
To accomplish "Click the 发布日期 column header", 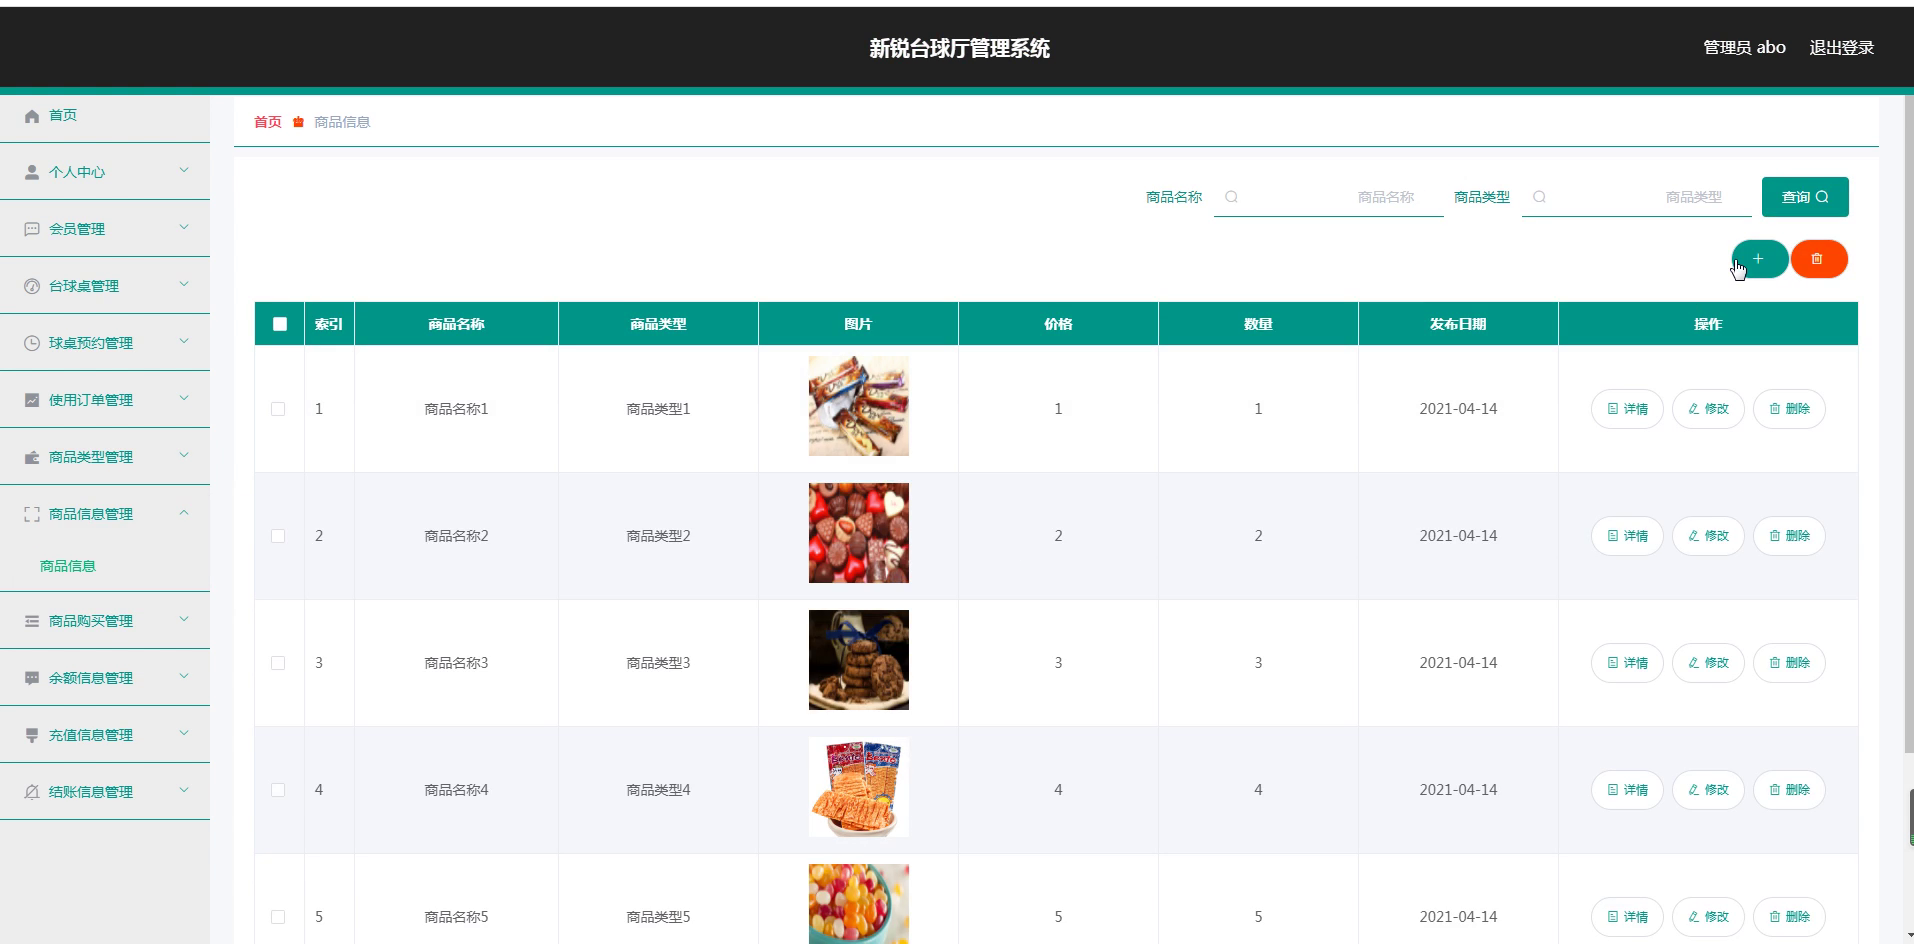I will (x=1458, y=324).
